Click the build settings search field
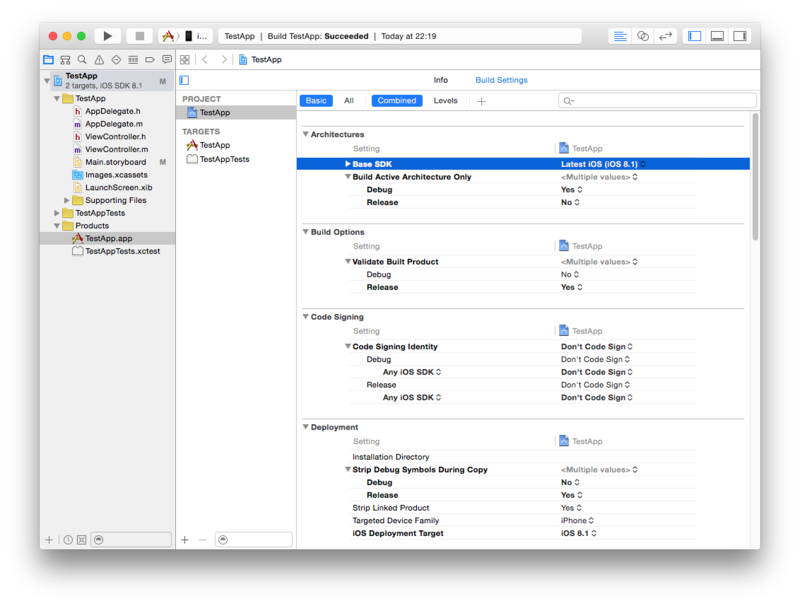The width and height of the screenshot is (800, 606). (657, 100)
